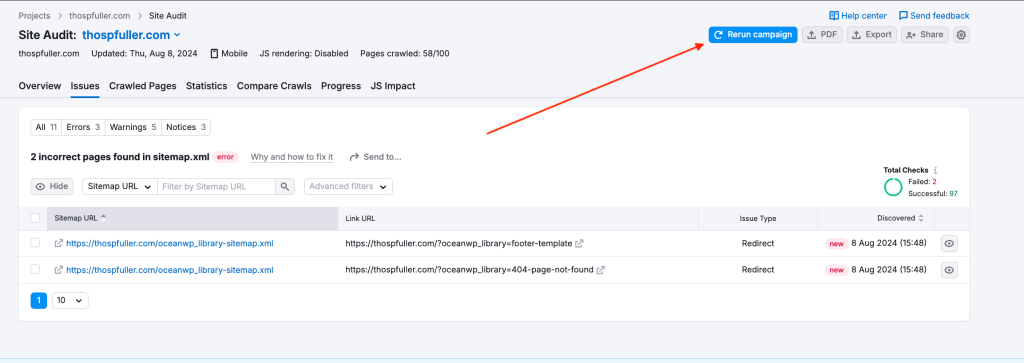Open the thospfuller.com project dropdown
Image resolution: width=1024 pixels, height=363 pixels.
[131, 35]
